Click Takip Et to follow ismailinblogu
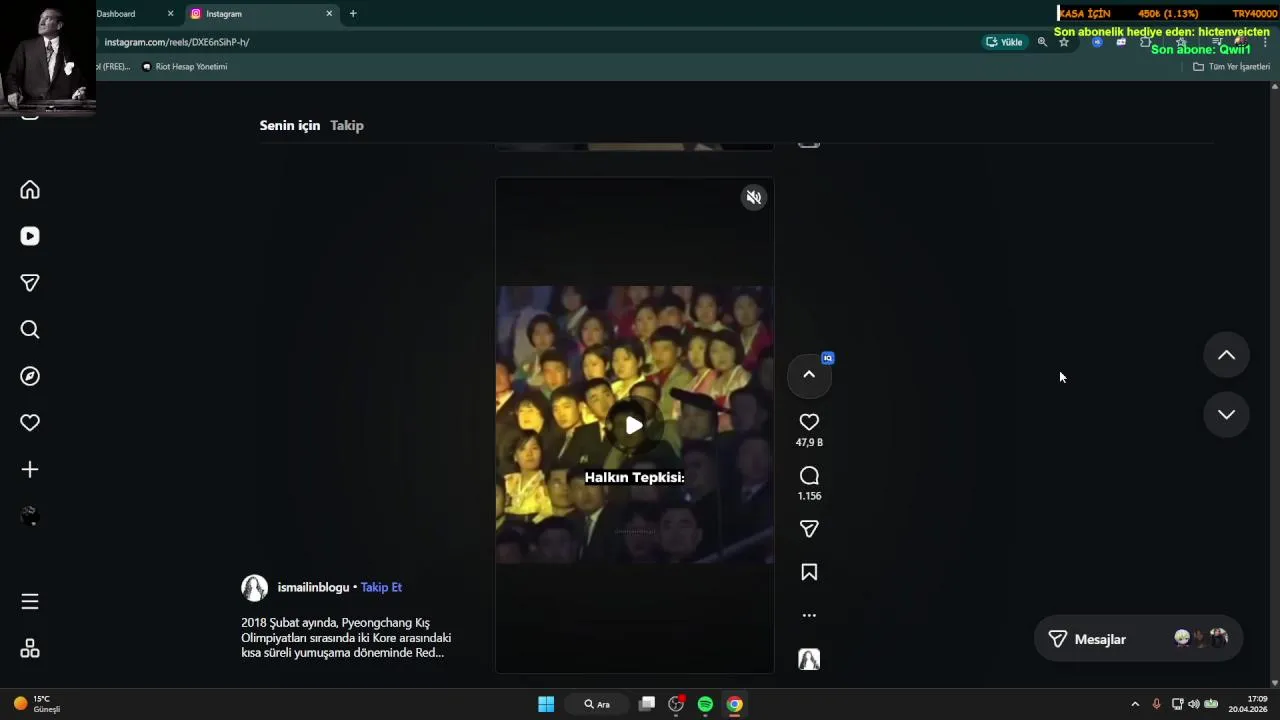Image resolution: width=1280 pixels, height=720 pixels. [x=381, y=587]
